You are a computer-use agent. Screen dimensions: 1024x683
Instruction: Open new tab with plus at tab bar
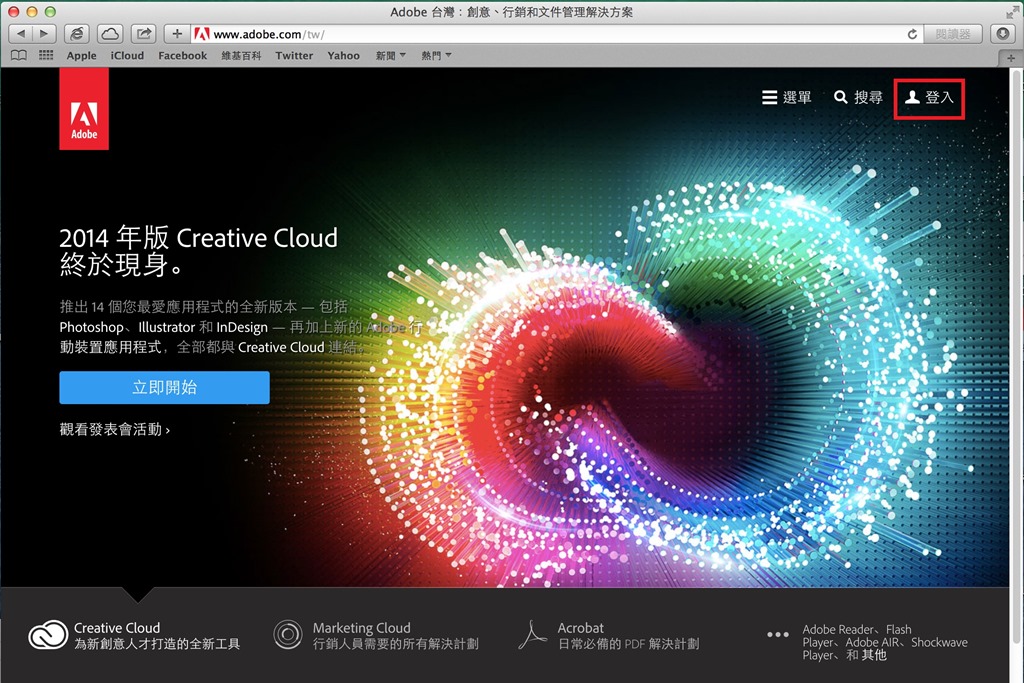click(1011, 57)
